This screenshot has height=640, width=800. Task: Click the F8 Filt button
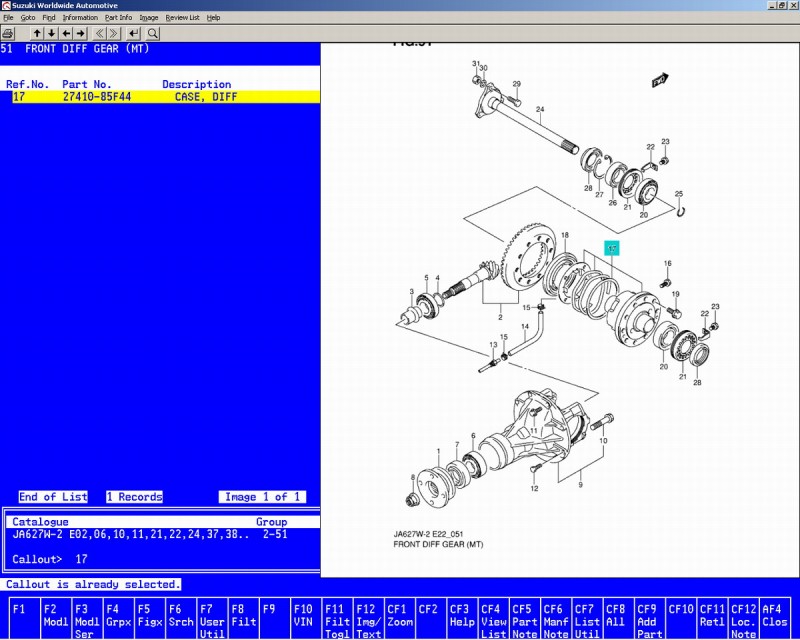(243, 618)
